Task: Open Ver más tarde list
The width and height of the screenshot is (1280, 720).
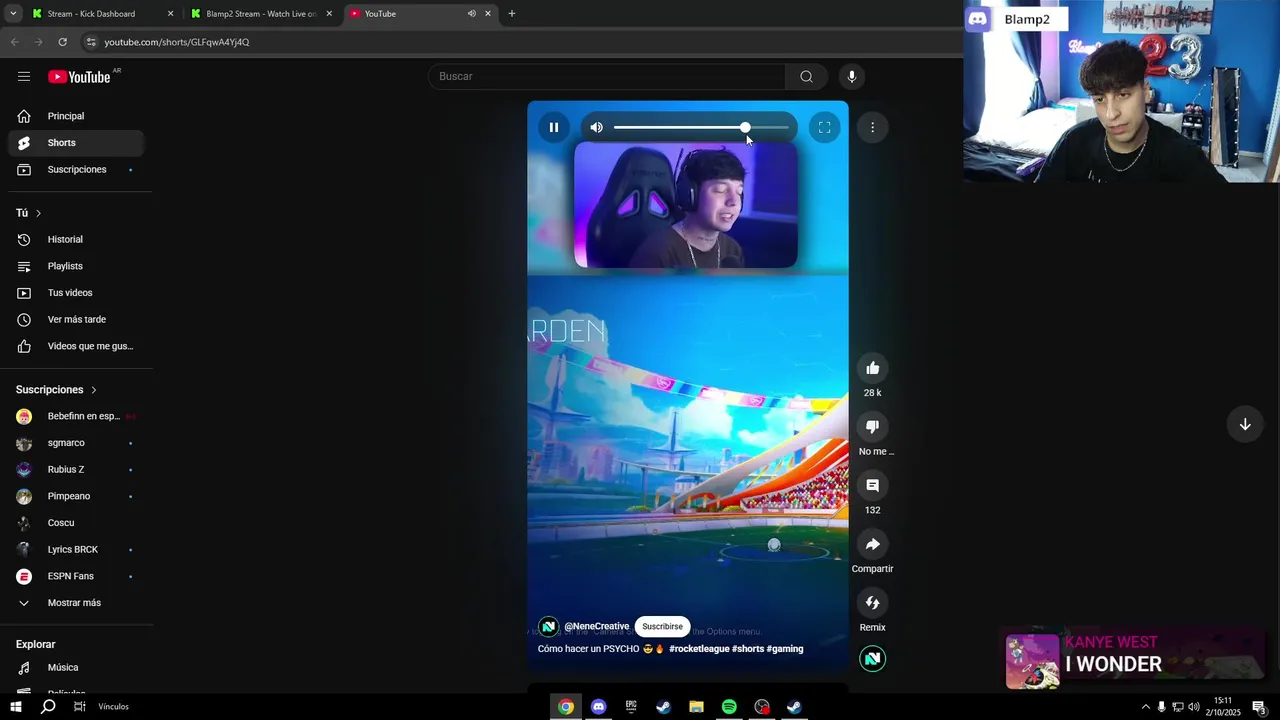Action: (76, 320)
